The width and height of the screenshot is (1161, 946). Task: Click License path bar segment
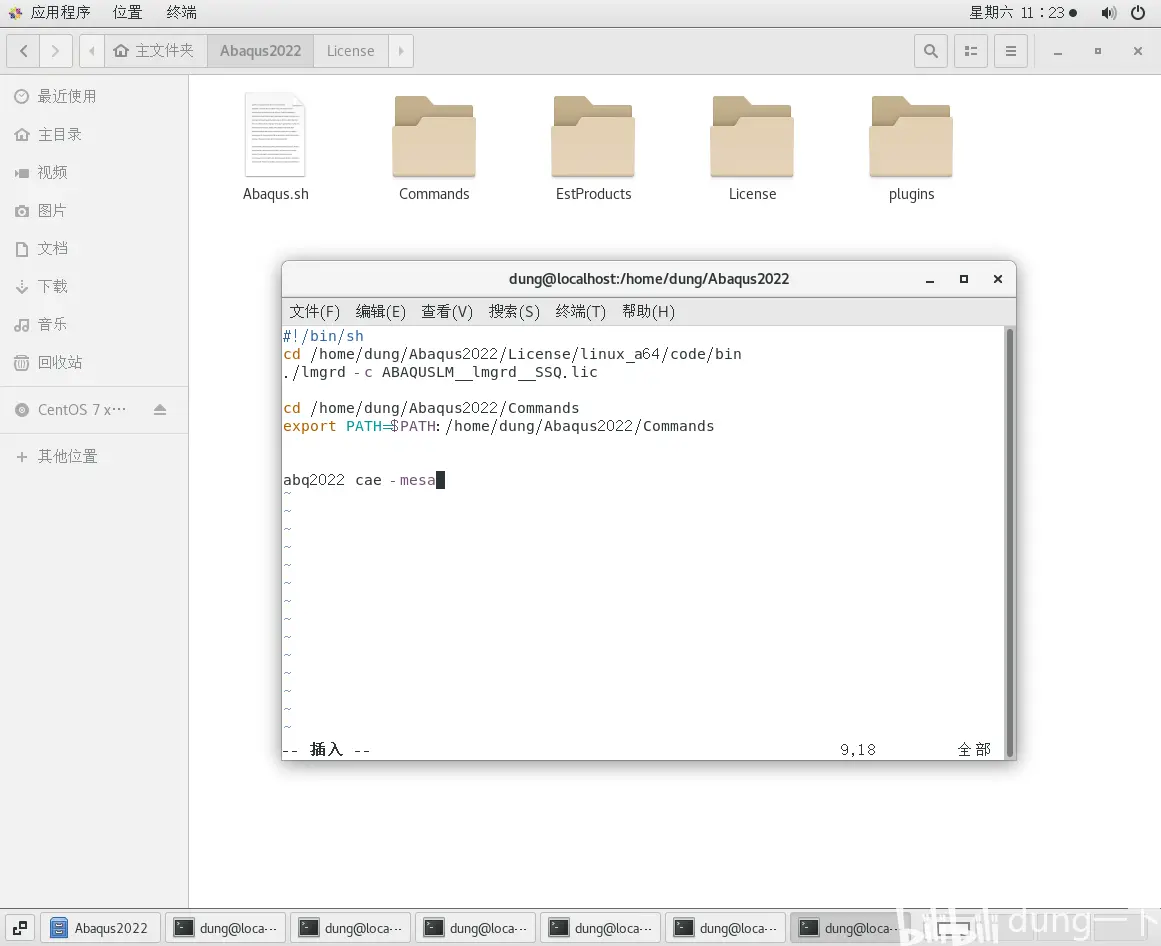[x=350, y=51]
